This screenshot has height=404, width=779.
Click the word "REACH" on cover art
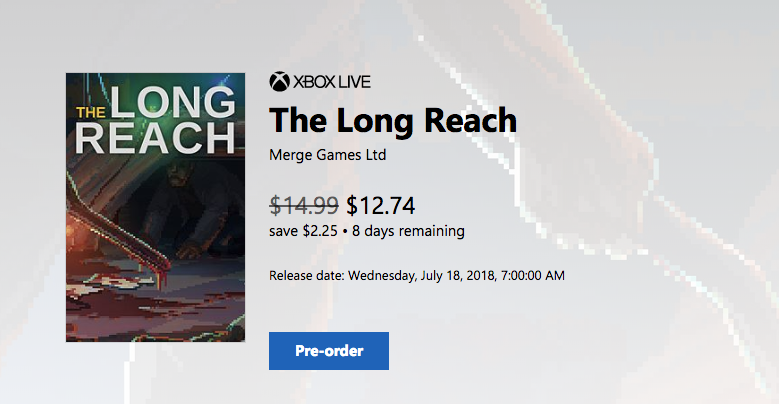[154, 138]
